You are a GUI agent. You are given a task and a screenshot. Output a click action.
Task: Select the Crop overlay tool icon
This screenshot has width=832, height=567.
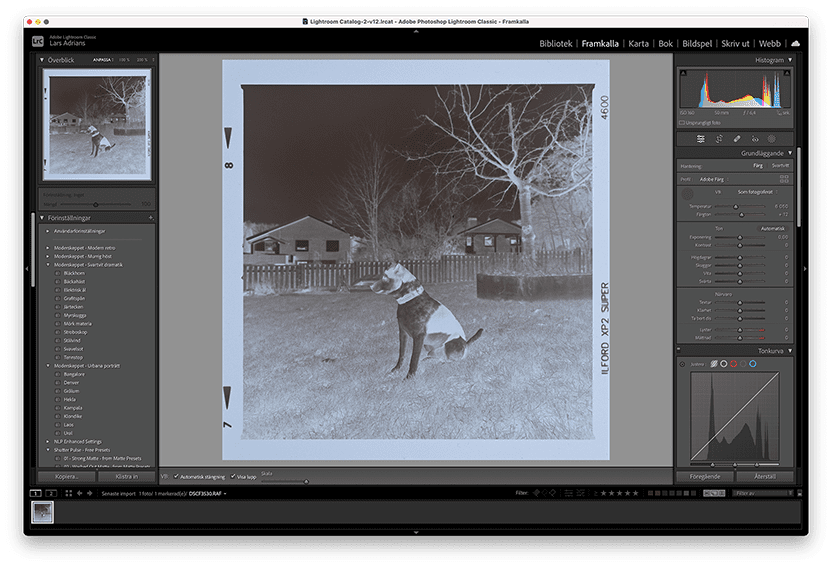719,139
